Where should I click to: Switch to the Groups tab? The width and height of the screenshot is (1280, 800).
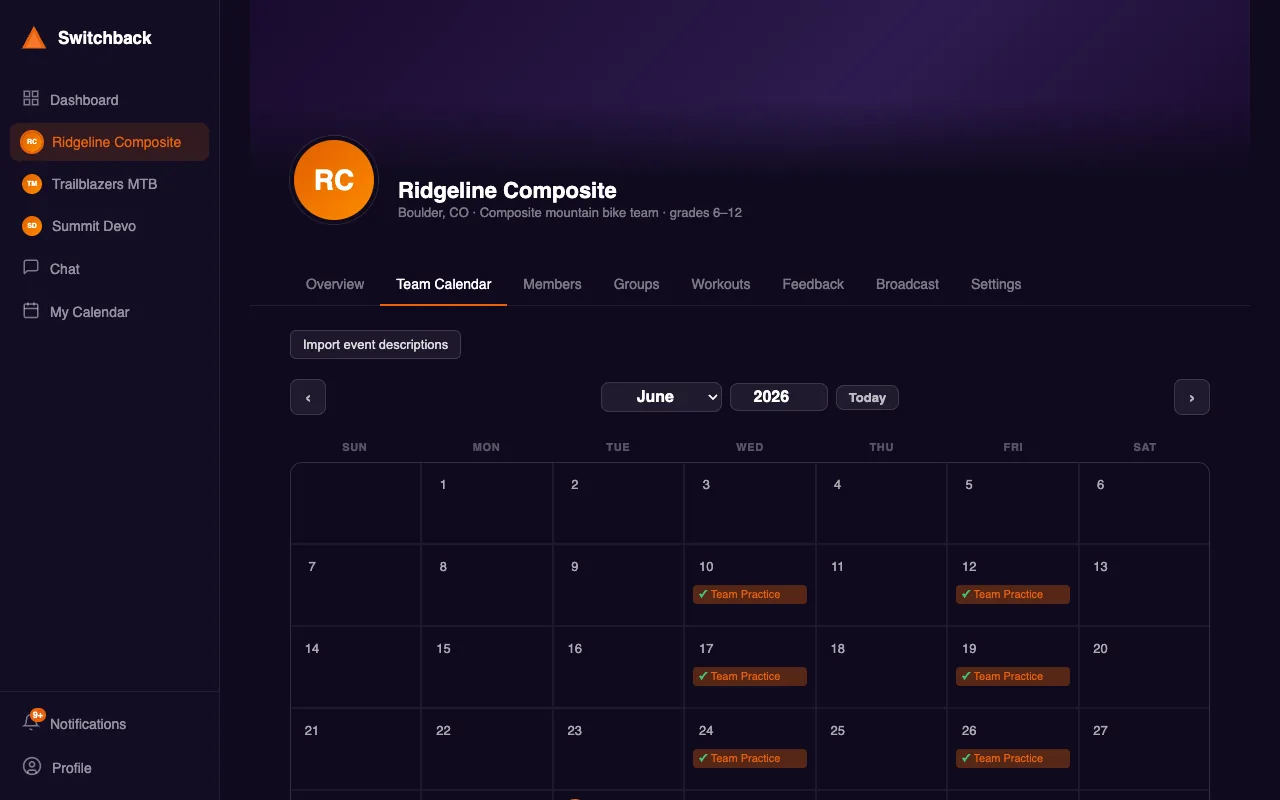click(x=636, y=284)
